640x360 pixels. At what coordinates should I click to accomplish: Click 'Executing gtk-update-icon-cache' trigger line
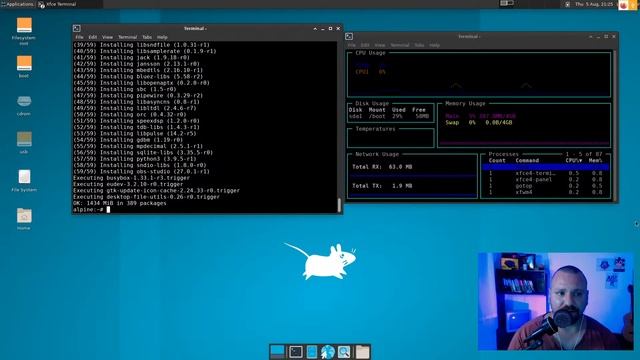156,190
